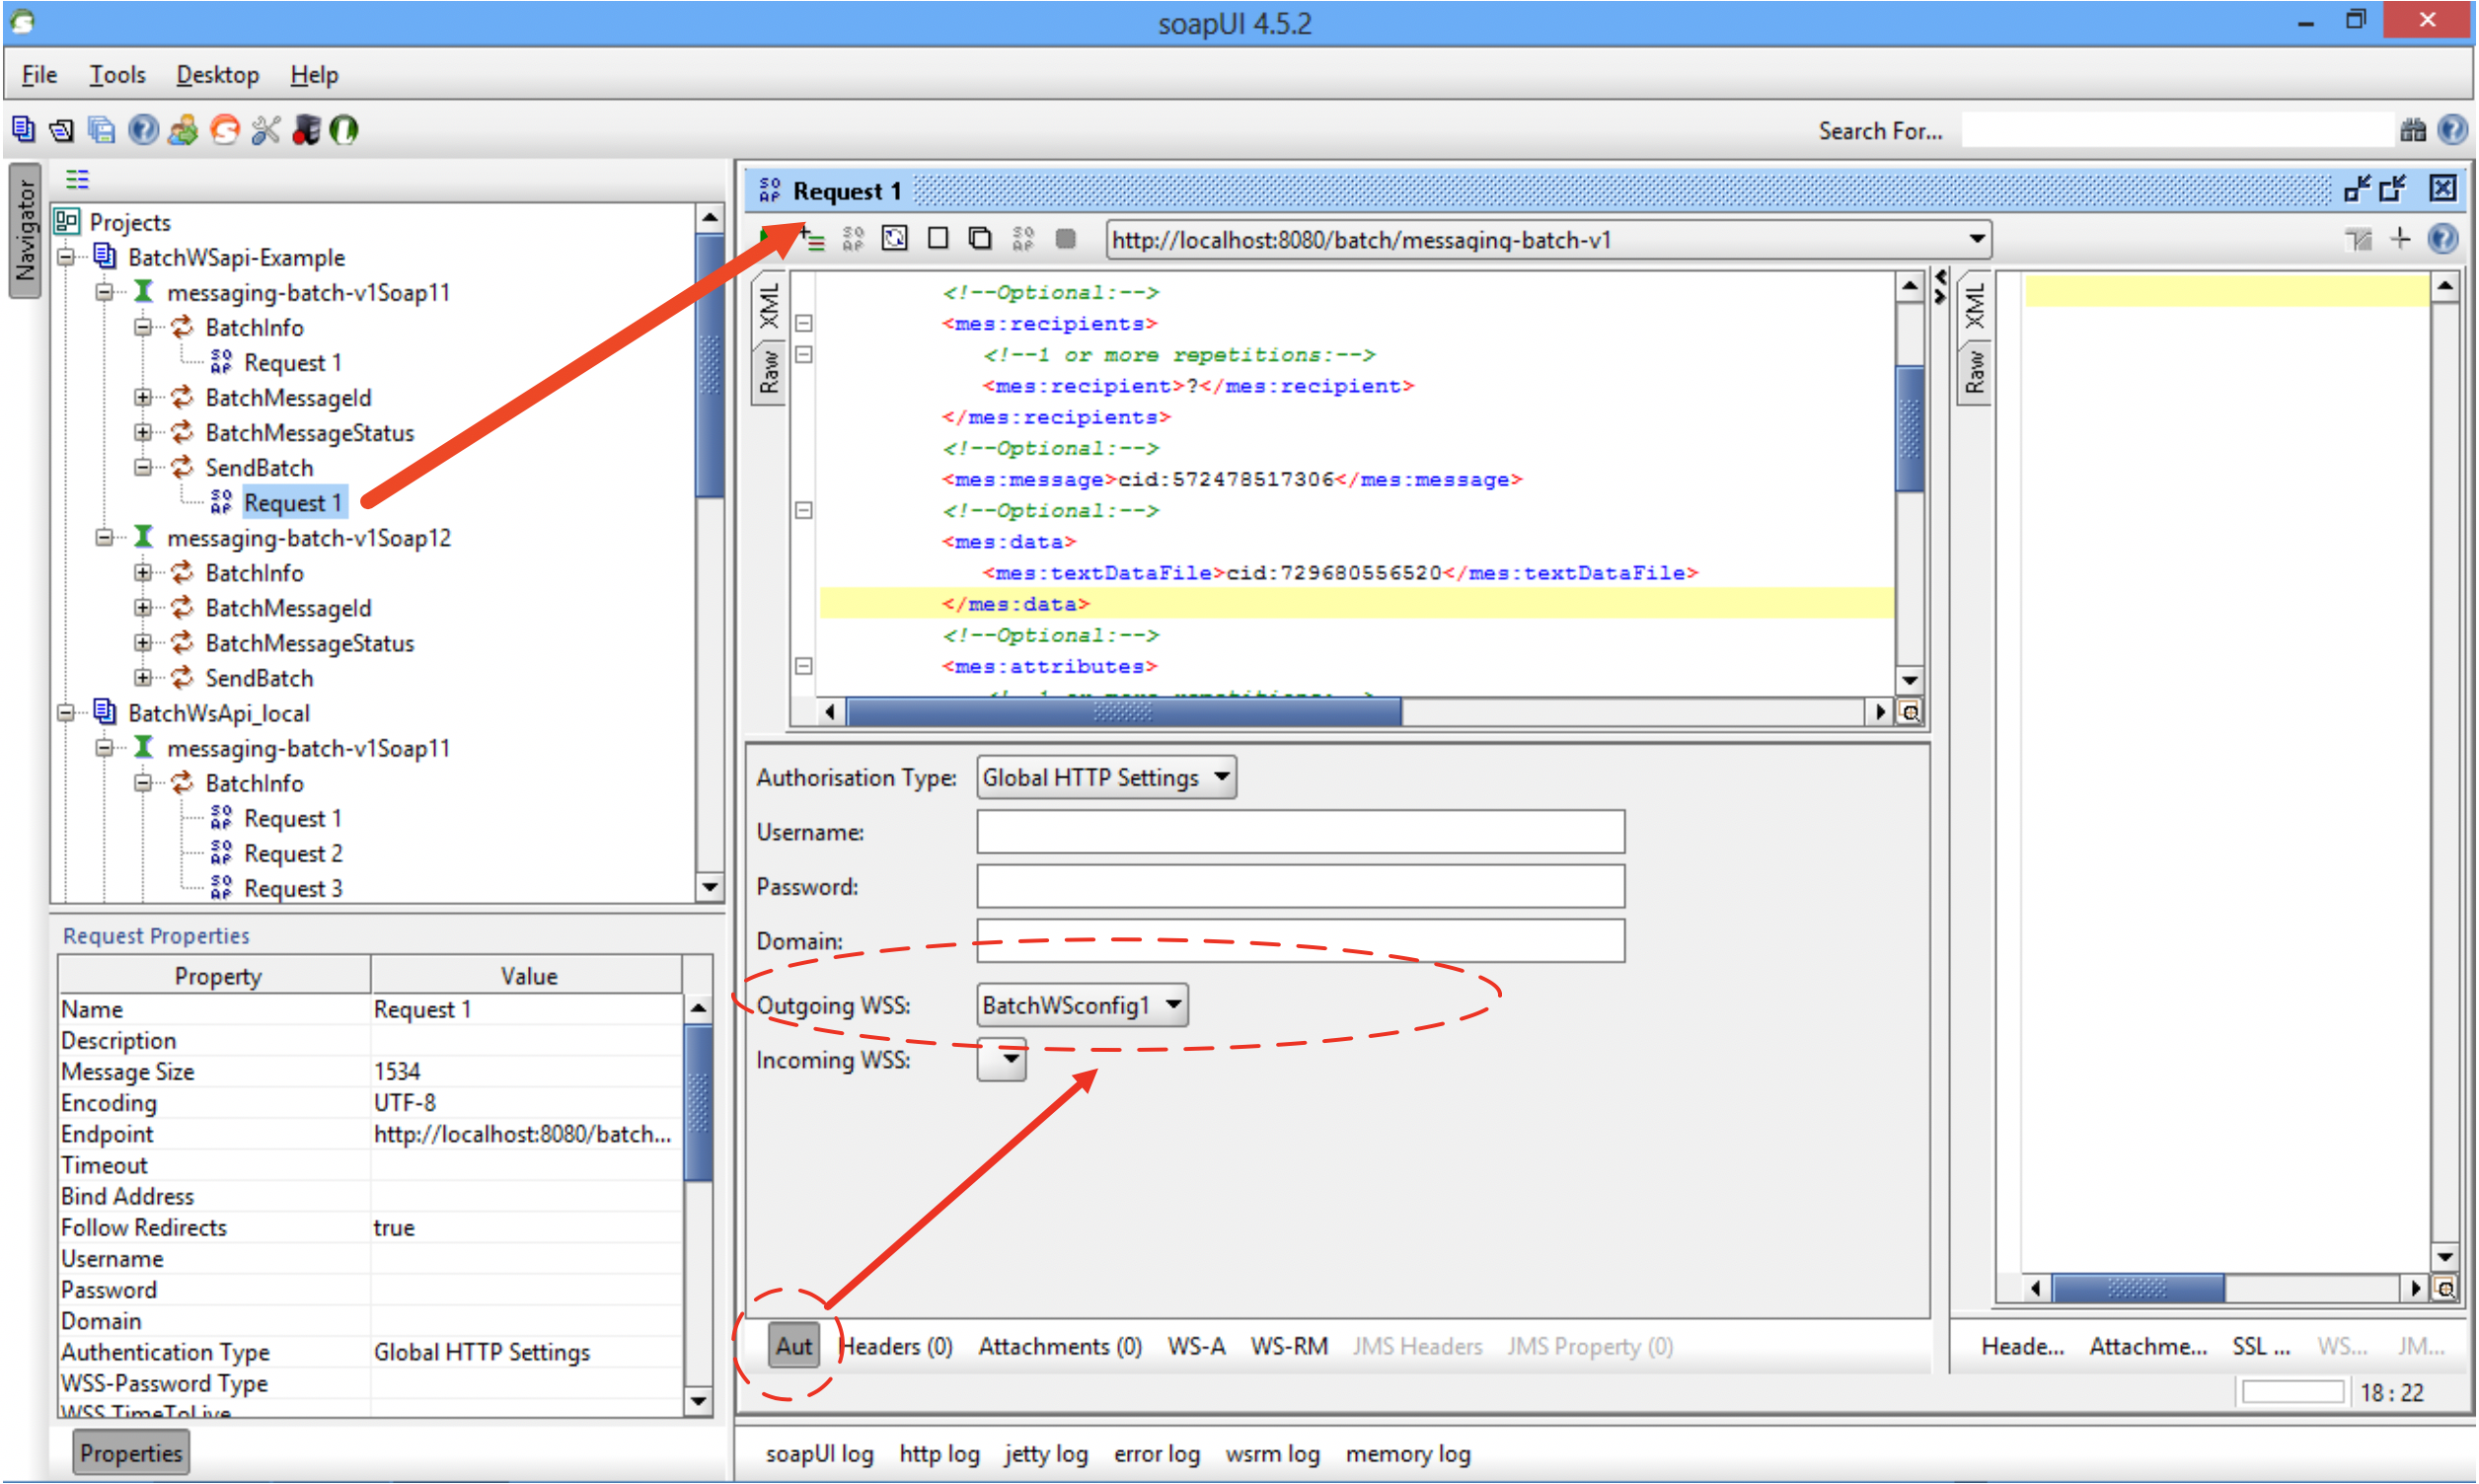Open the endpoint URL dropdown arrow
2479x1484 pixels.
coord(1977,240)
